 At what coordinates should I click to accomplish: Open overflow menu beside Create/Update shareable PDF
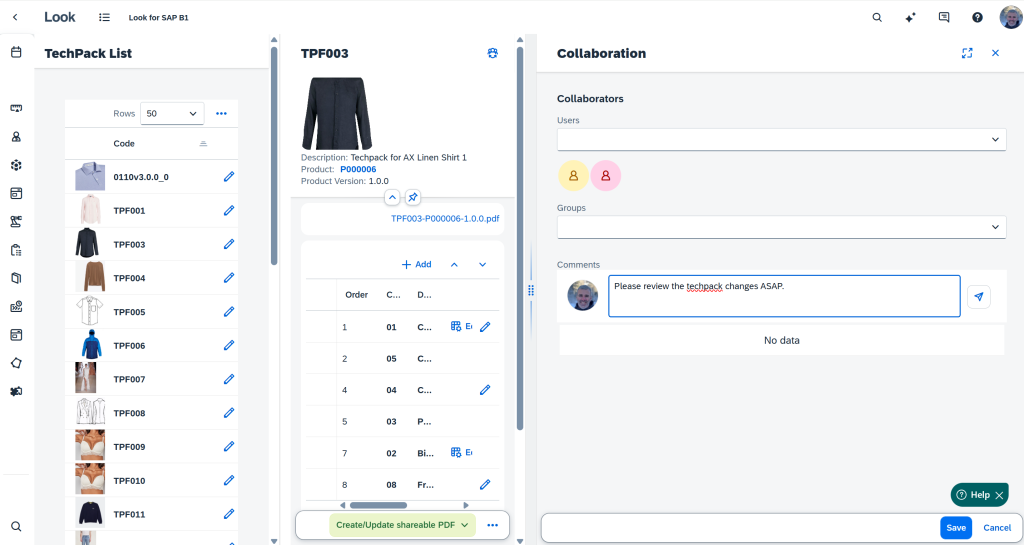pos(492,525)
